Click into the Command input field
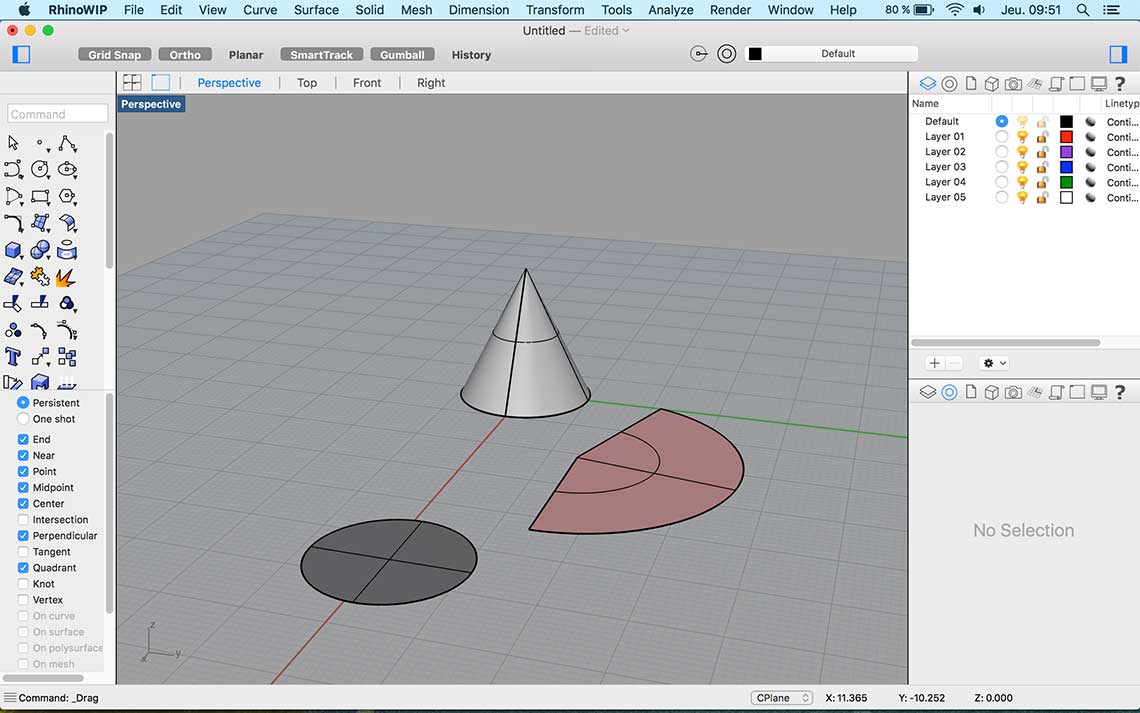The width and height of the screenshot is (1140, 713). 57,114
